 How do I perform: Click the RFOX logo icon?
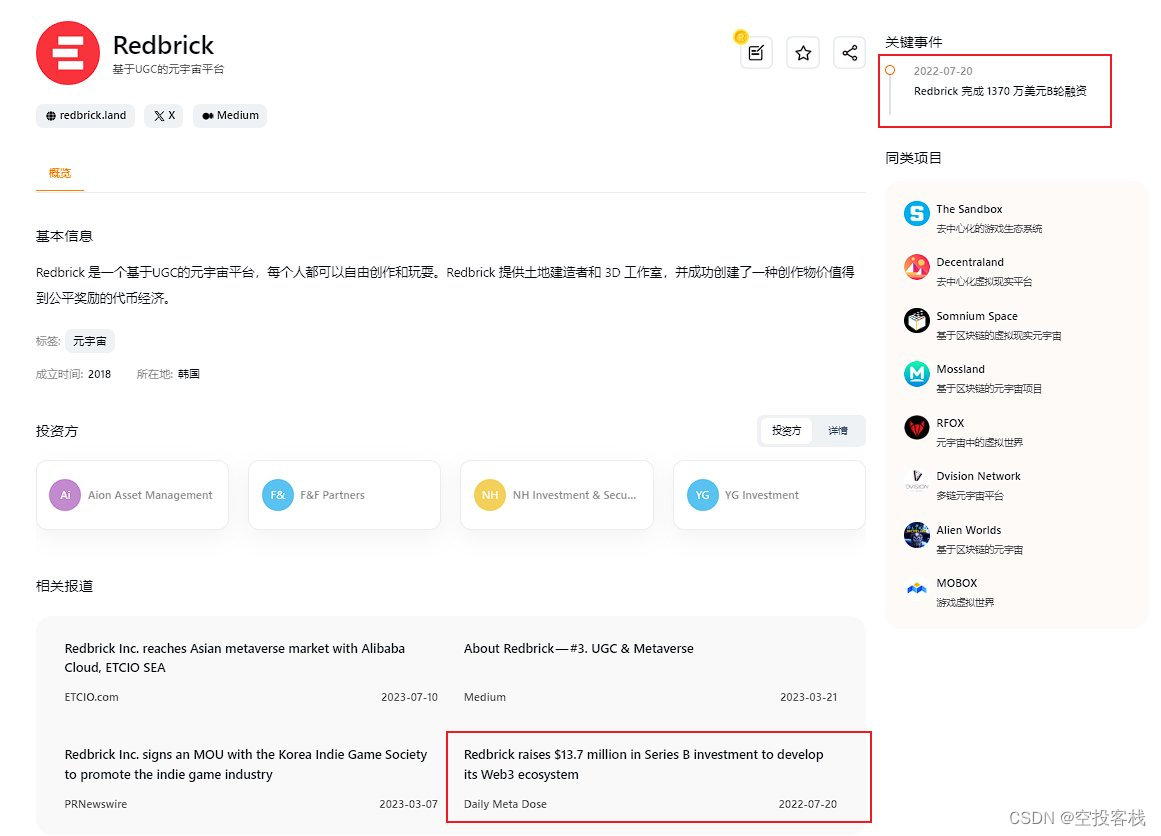917,427
